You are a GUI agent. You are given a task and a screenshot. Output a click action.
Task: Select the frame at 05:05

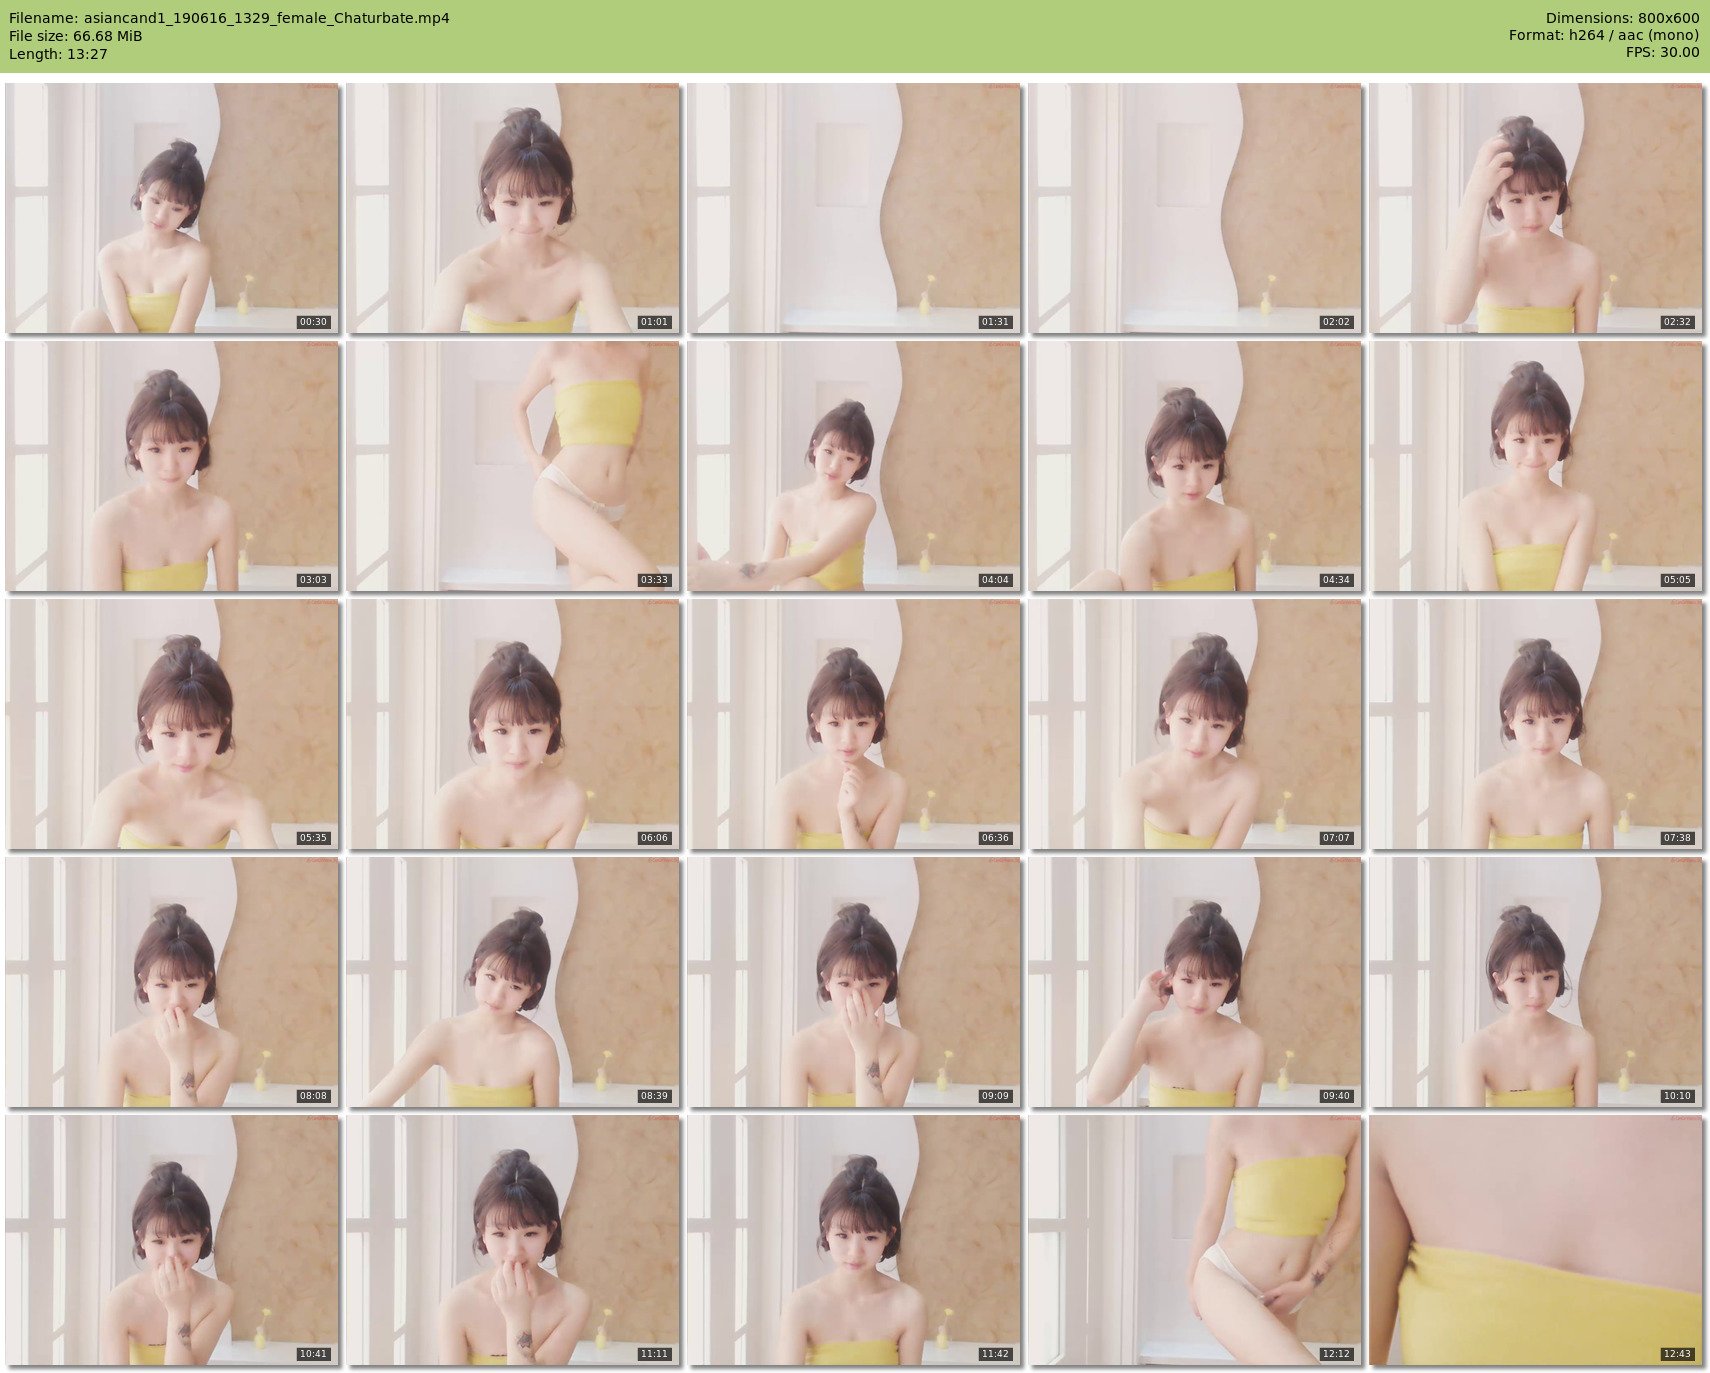click(1536, 466)
